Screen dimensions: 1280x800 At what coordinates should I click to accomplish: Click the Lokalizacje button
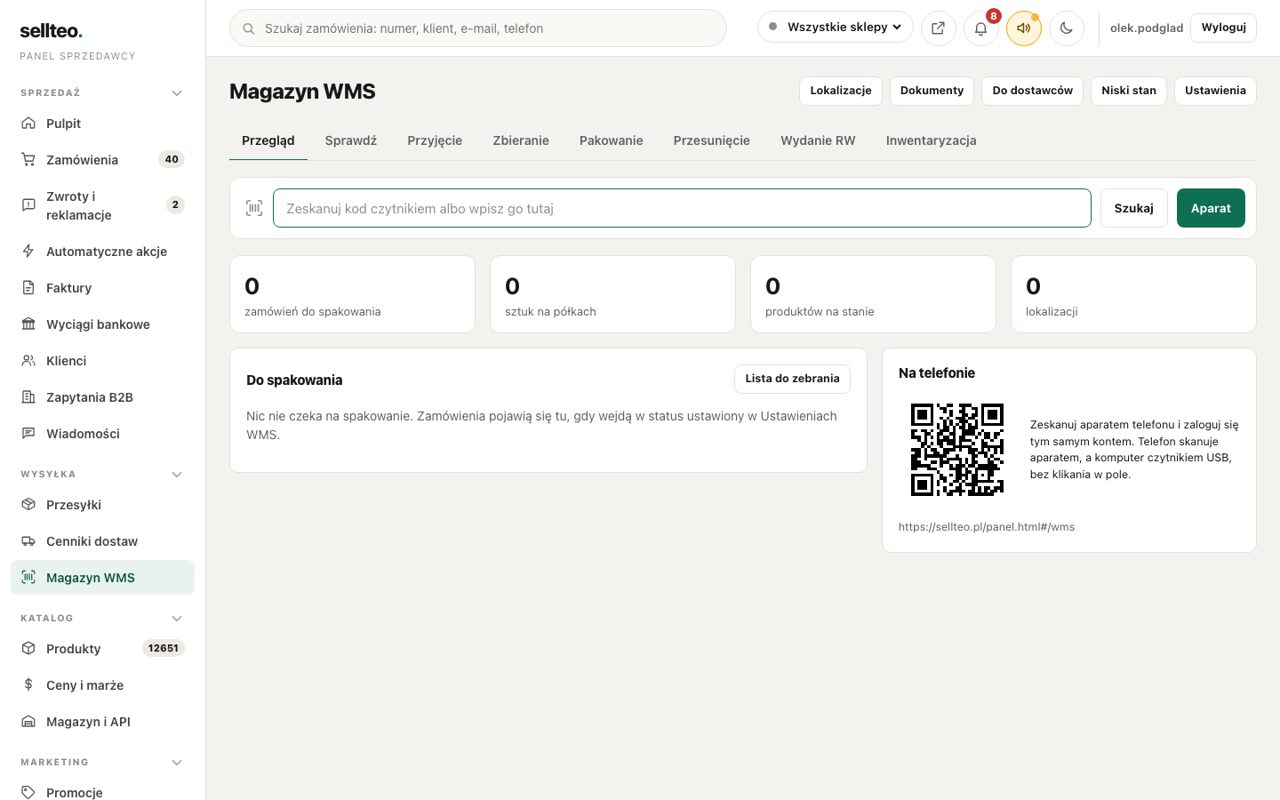841,90
